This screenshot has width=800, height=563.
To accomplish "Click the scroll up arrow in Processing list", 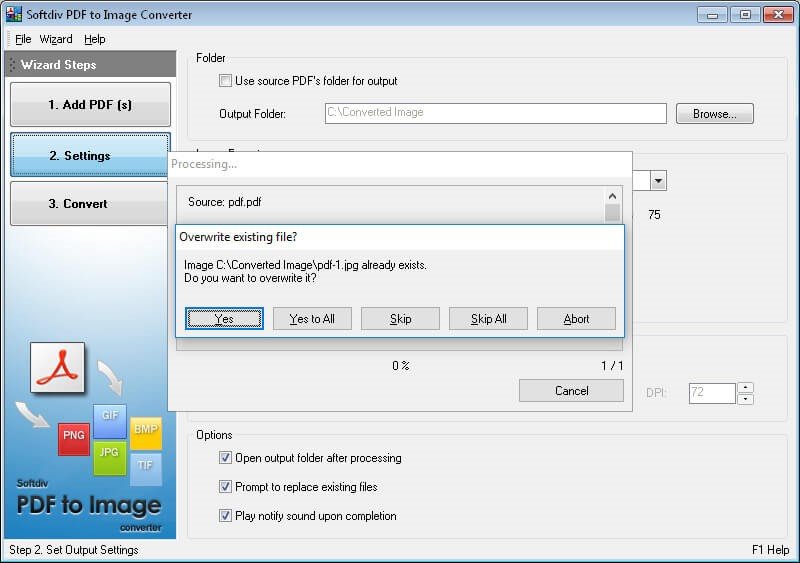I will tap(612, 196).
